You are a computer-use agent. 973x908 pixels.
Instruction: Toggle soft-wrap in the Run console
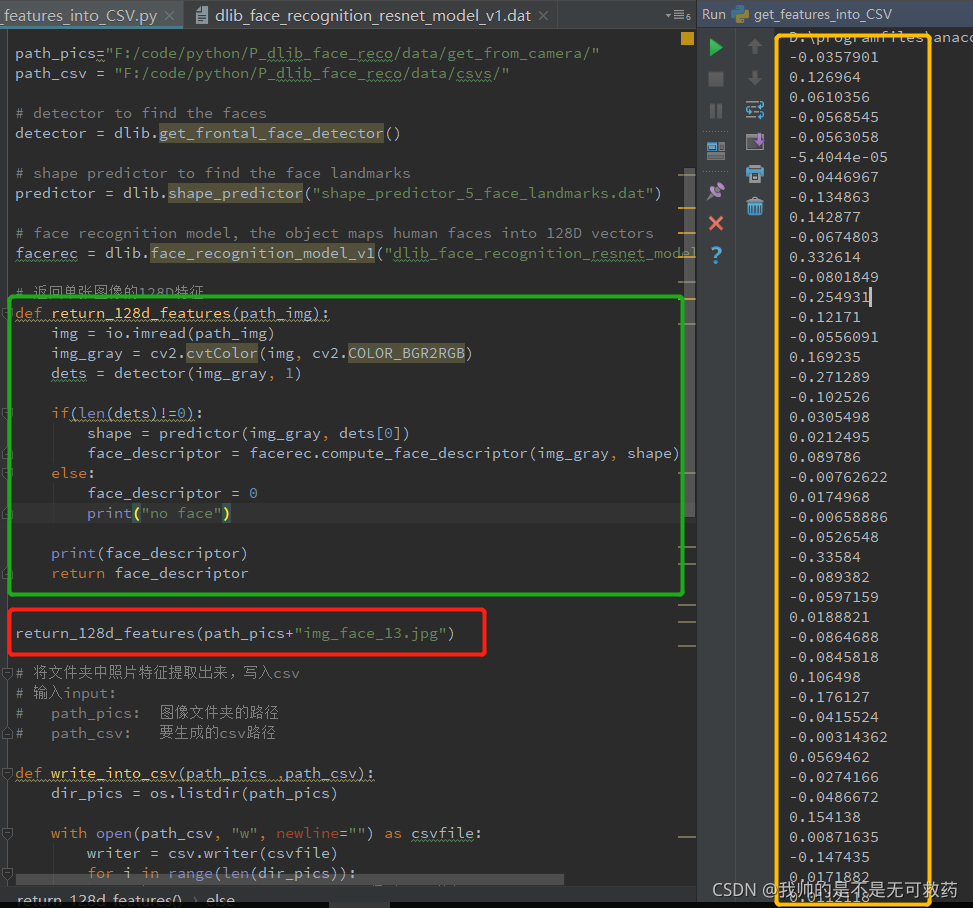(x=755, y=110)
